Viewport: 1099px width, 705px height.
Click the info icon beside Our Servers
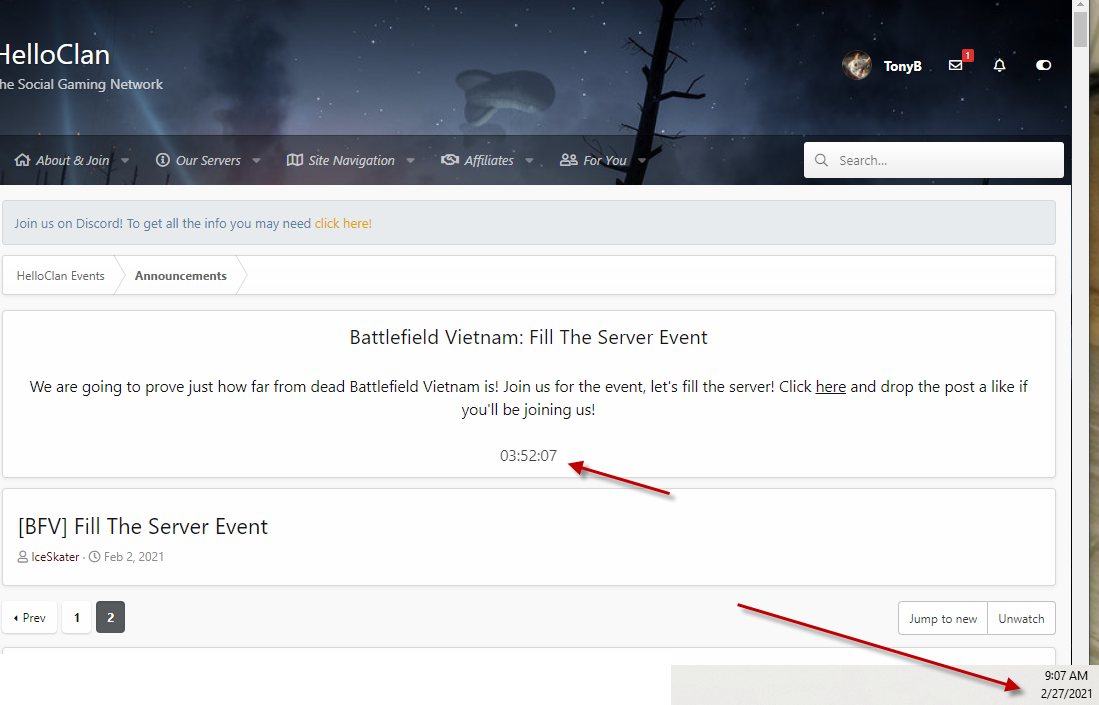coord(163,160)
